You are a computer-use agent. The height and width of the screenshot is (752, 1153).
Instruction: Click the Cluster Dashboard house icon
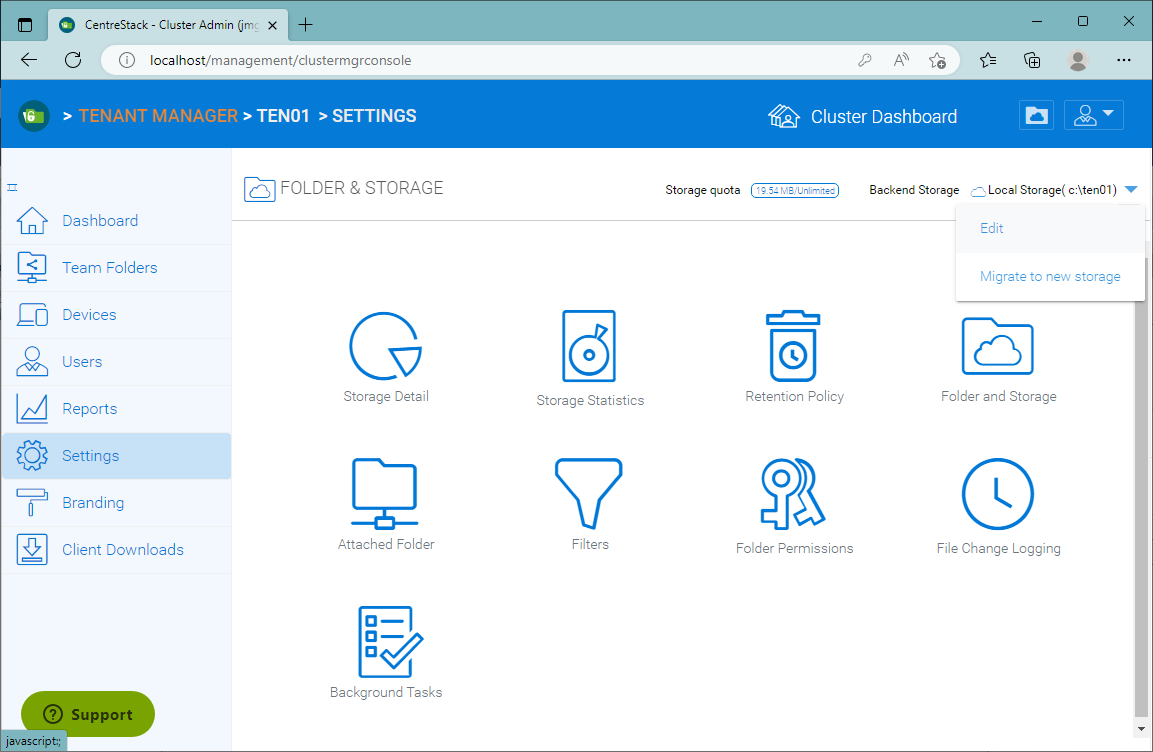point(783,116)
